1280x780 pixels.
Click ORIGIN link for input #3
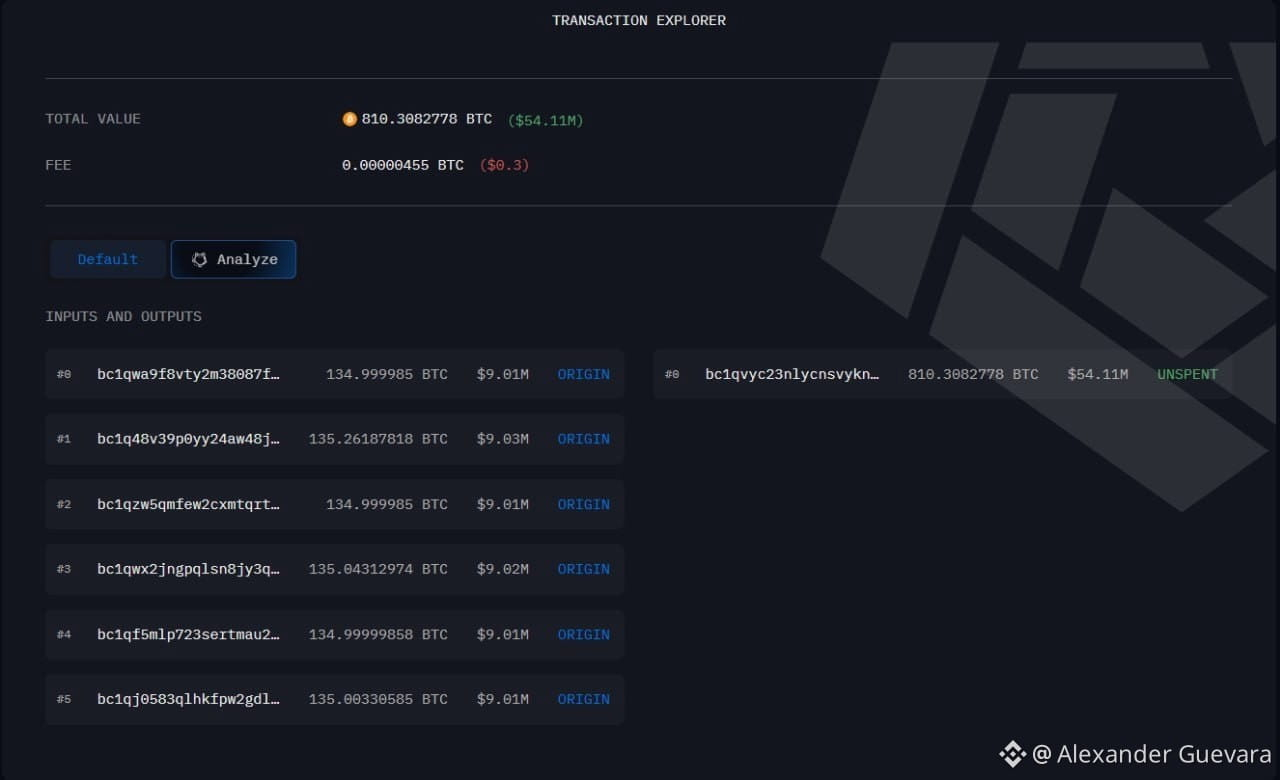[584, 569]
